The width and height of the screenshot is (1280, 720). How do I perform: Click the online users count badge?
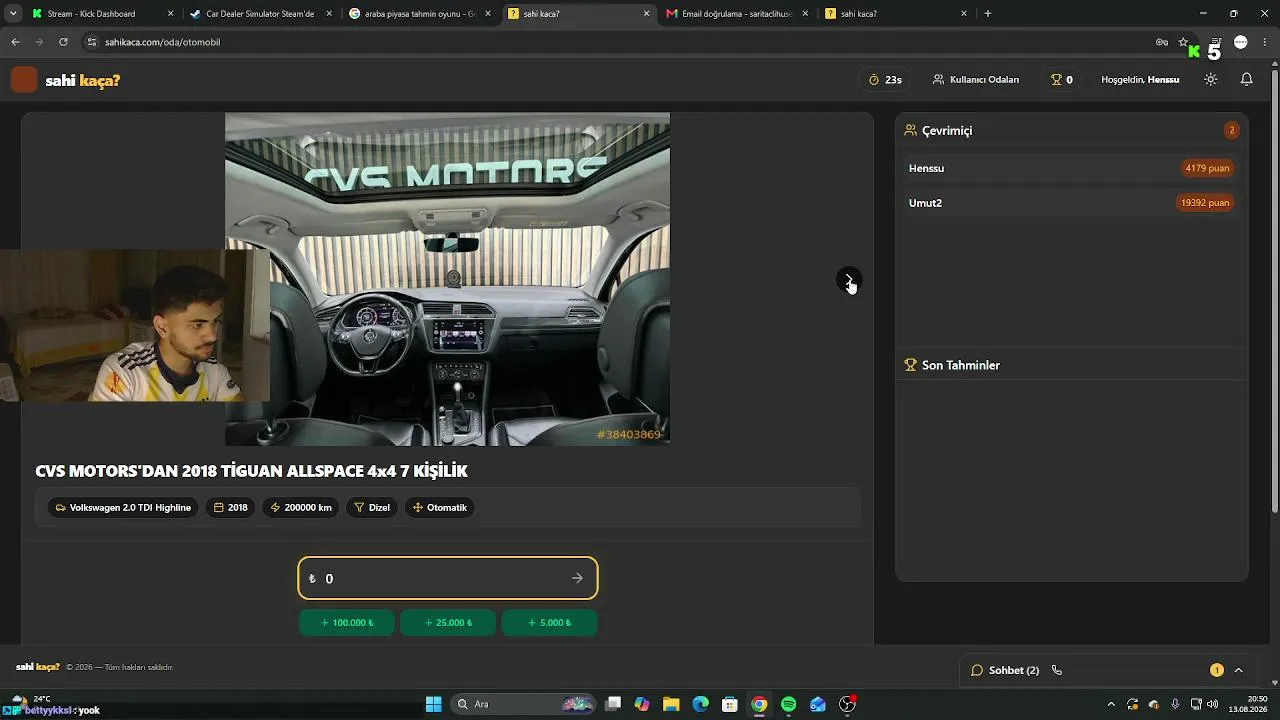(1231, 131)
